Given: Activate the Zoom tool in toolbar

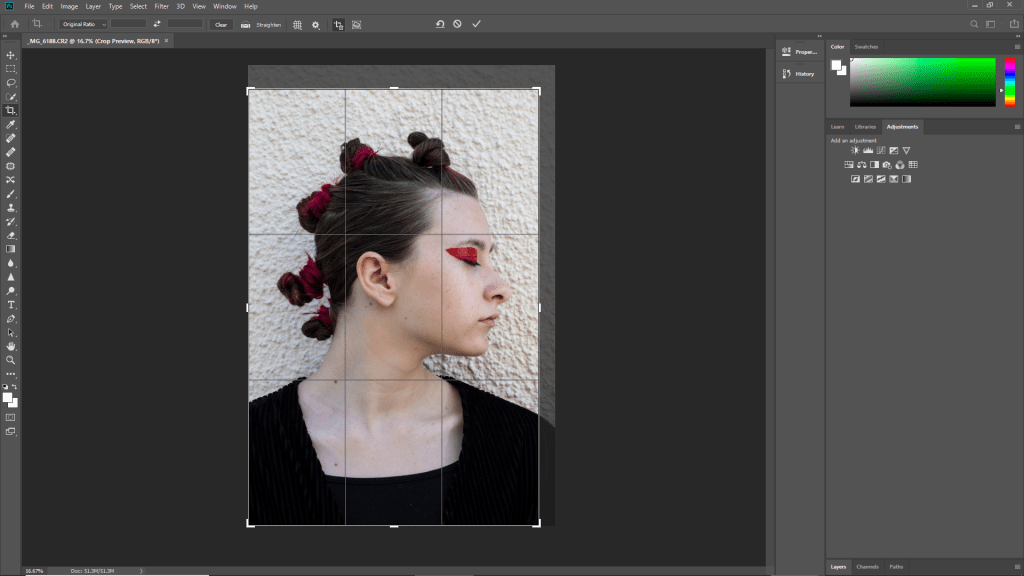Looking at the screenshot, I should pyautogui.click(x=11, y=359).
